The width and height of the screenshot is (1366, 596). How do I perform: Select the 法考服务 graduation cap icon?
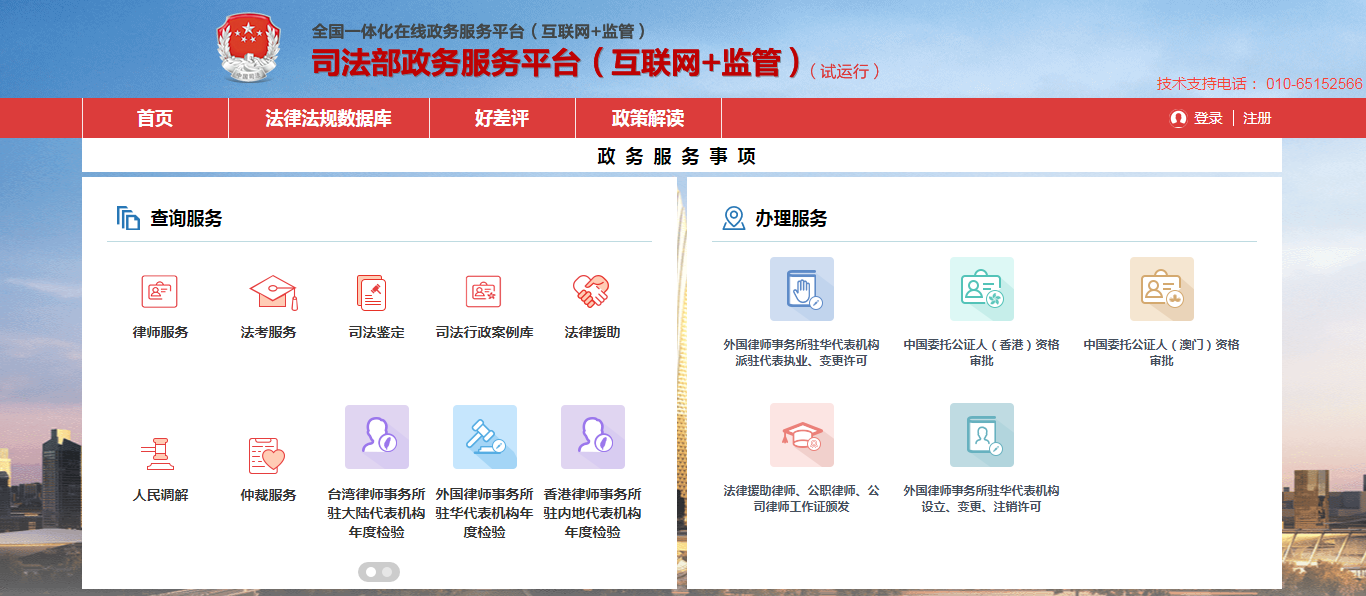(267, 293)
